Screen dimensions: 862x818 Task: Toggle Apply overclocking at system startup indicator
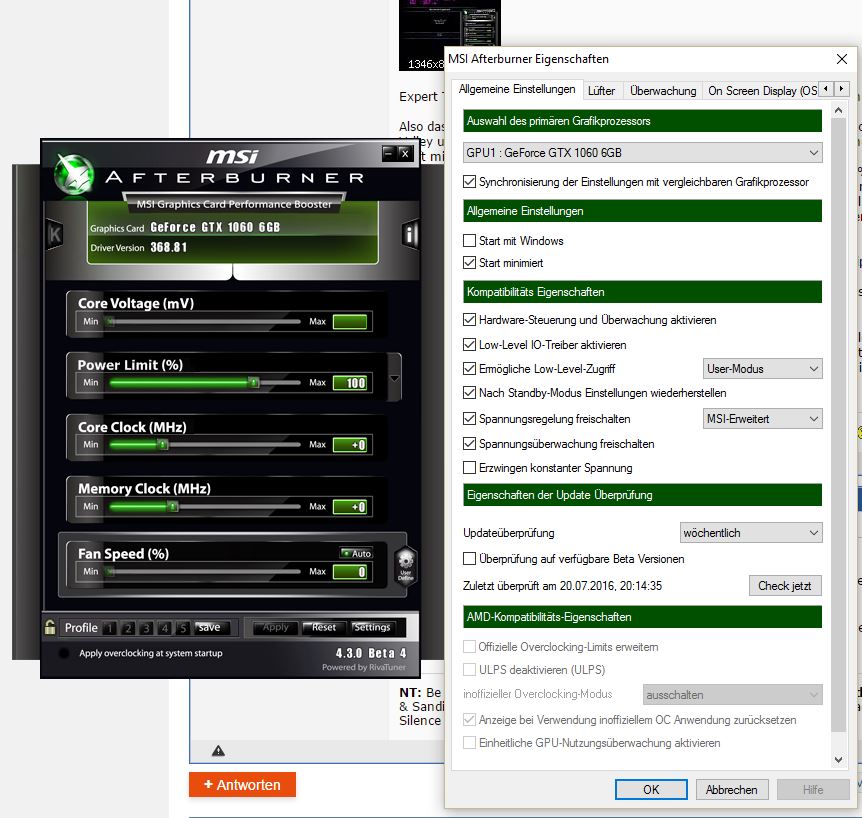click(x=64, y=653)
